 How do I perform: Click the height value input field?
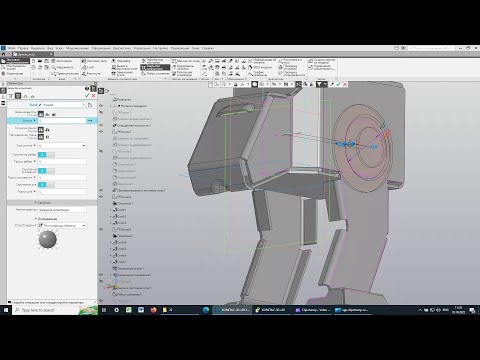pyautogui.click(x=62, y=120)
